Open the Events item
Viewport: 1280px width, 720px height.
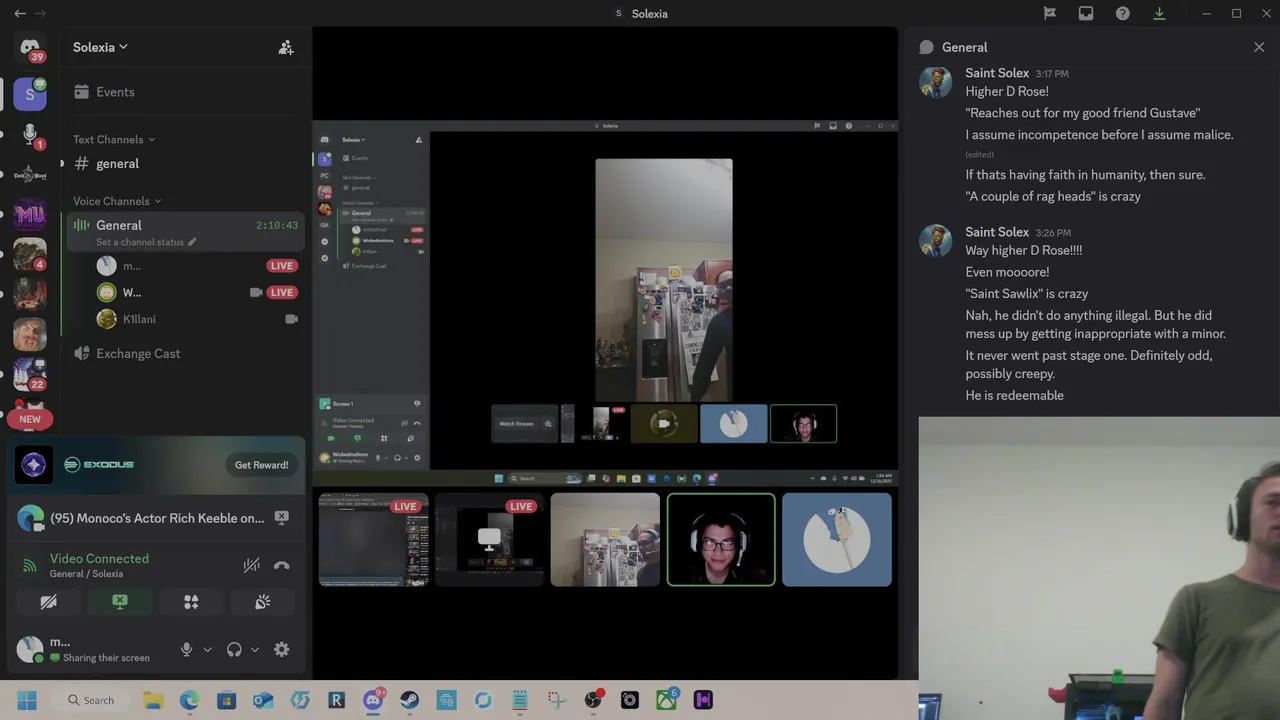tap(115, 92)
